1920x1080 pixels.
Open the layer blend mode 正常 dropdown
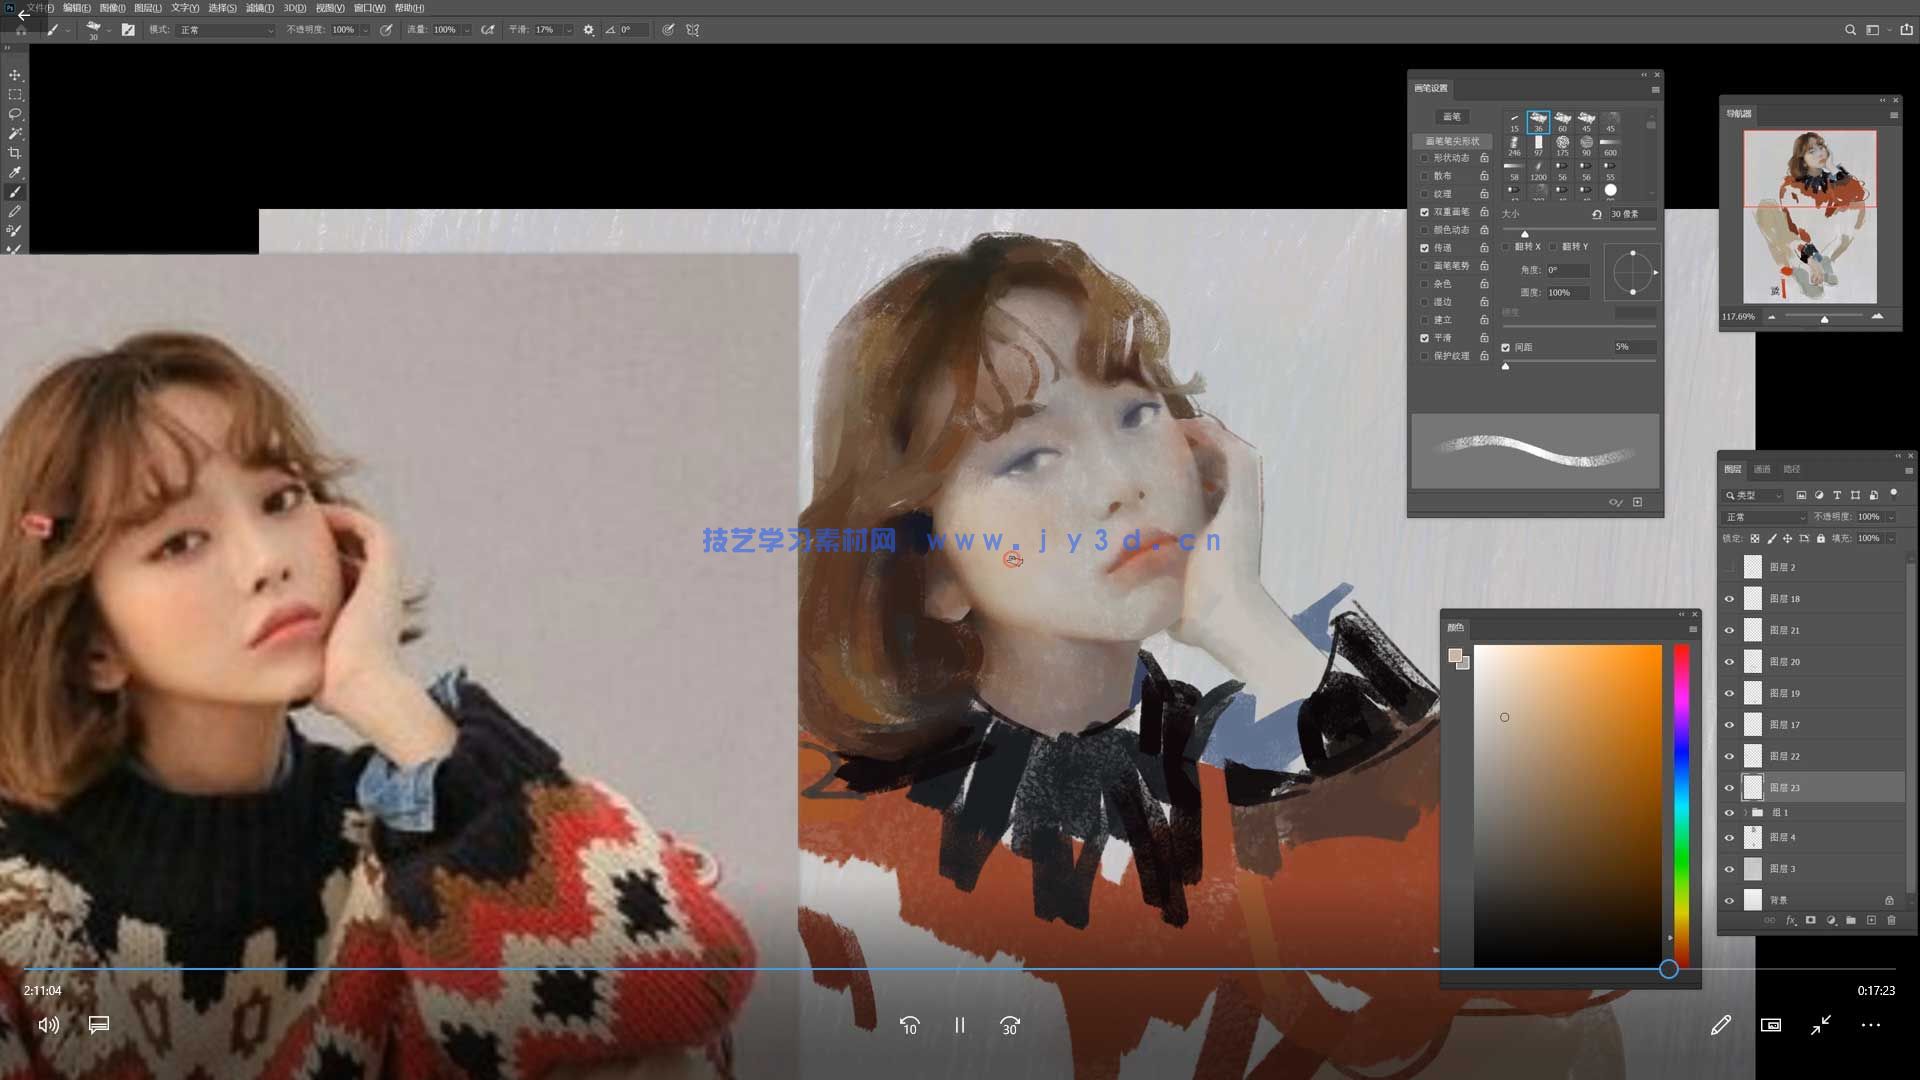click(x=1765, y=517)
